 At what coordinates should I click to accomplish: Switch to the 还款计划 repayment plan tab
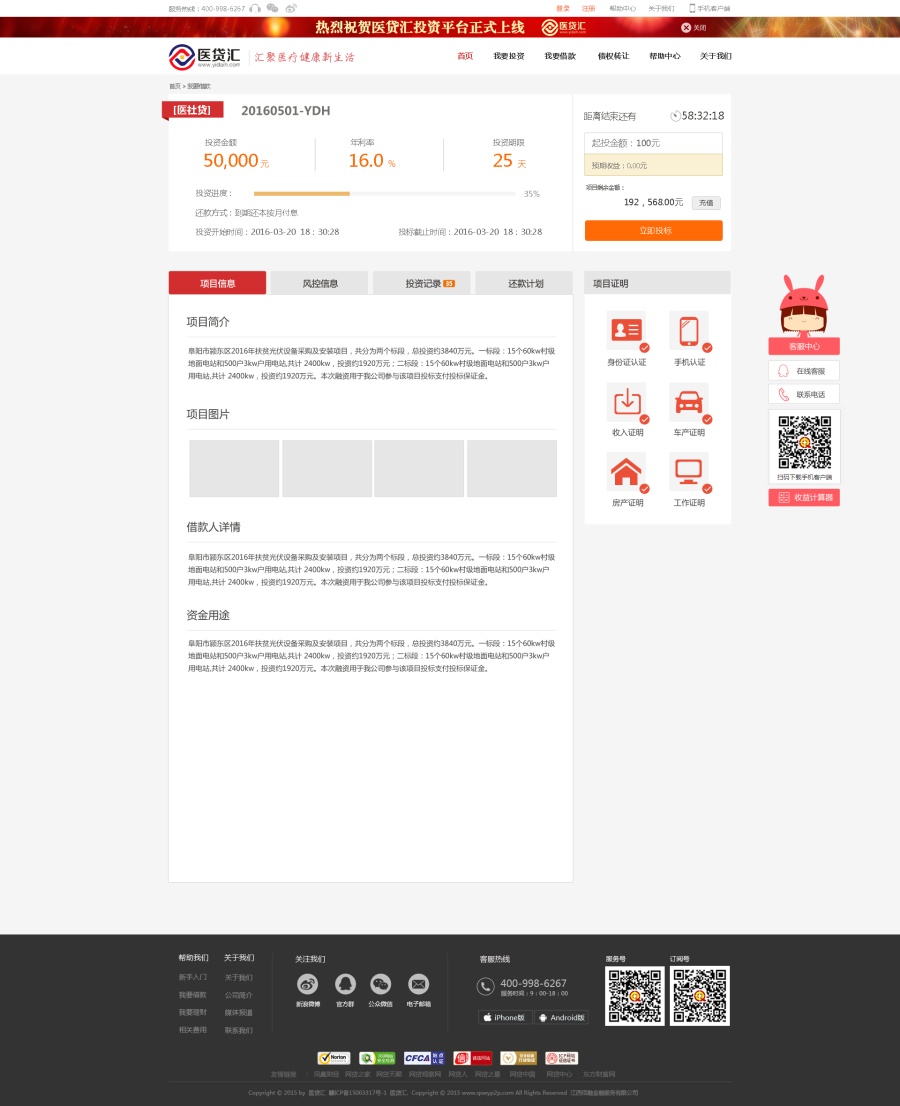[x=527, y=283]
